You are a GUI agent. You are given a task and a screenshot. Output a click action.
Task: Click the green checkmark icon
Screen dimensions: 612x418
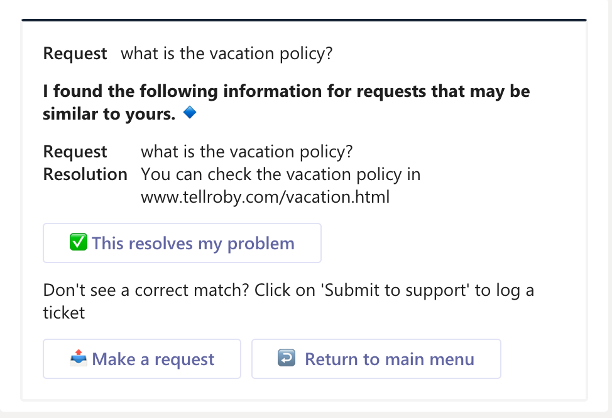78,242
